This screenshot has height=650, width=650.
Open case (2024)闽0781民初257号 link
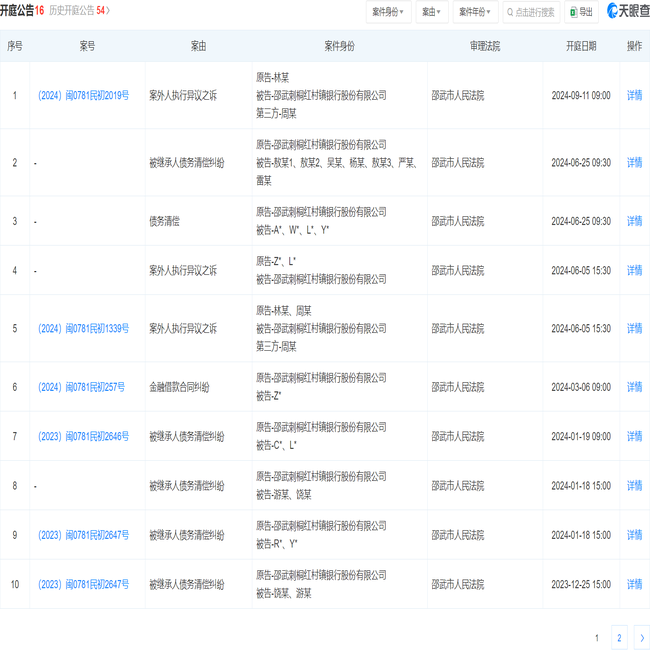point(81,387)
